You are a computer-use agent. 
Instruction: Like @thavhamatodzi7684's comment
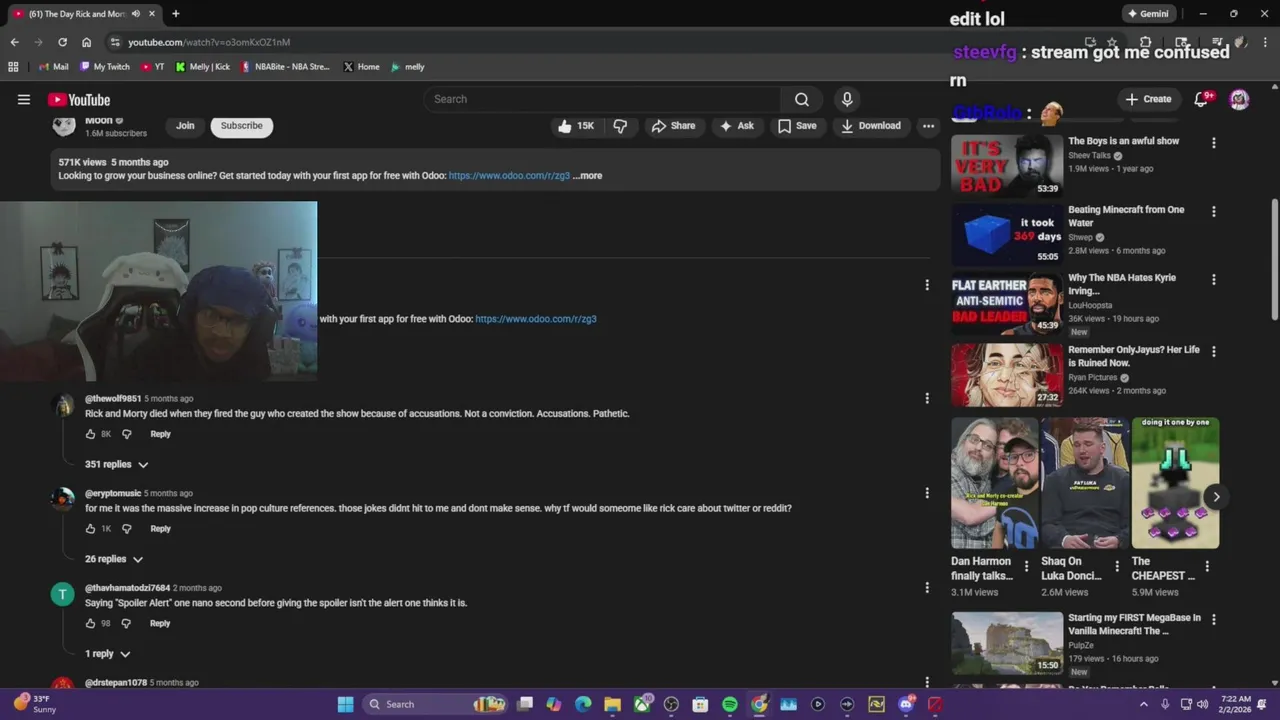(90, 623)
